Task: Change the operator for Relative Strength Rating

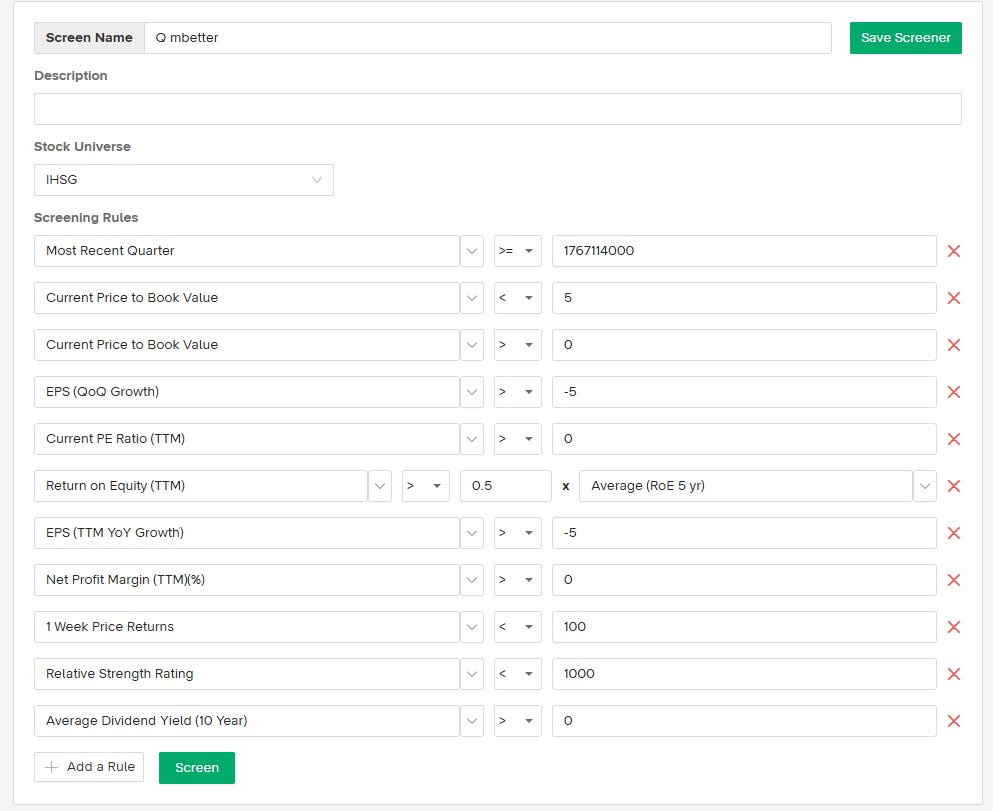Action: click(517, 674)
